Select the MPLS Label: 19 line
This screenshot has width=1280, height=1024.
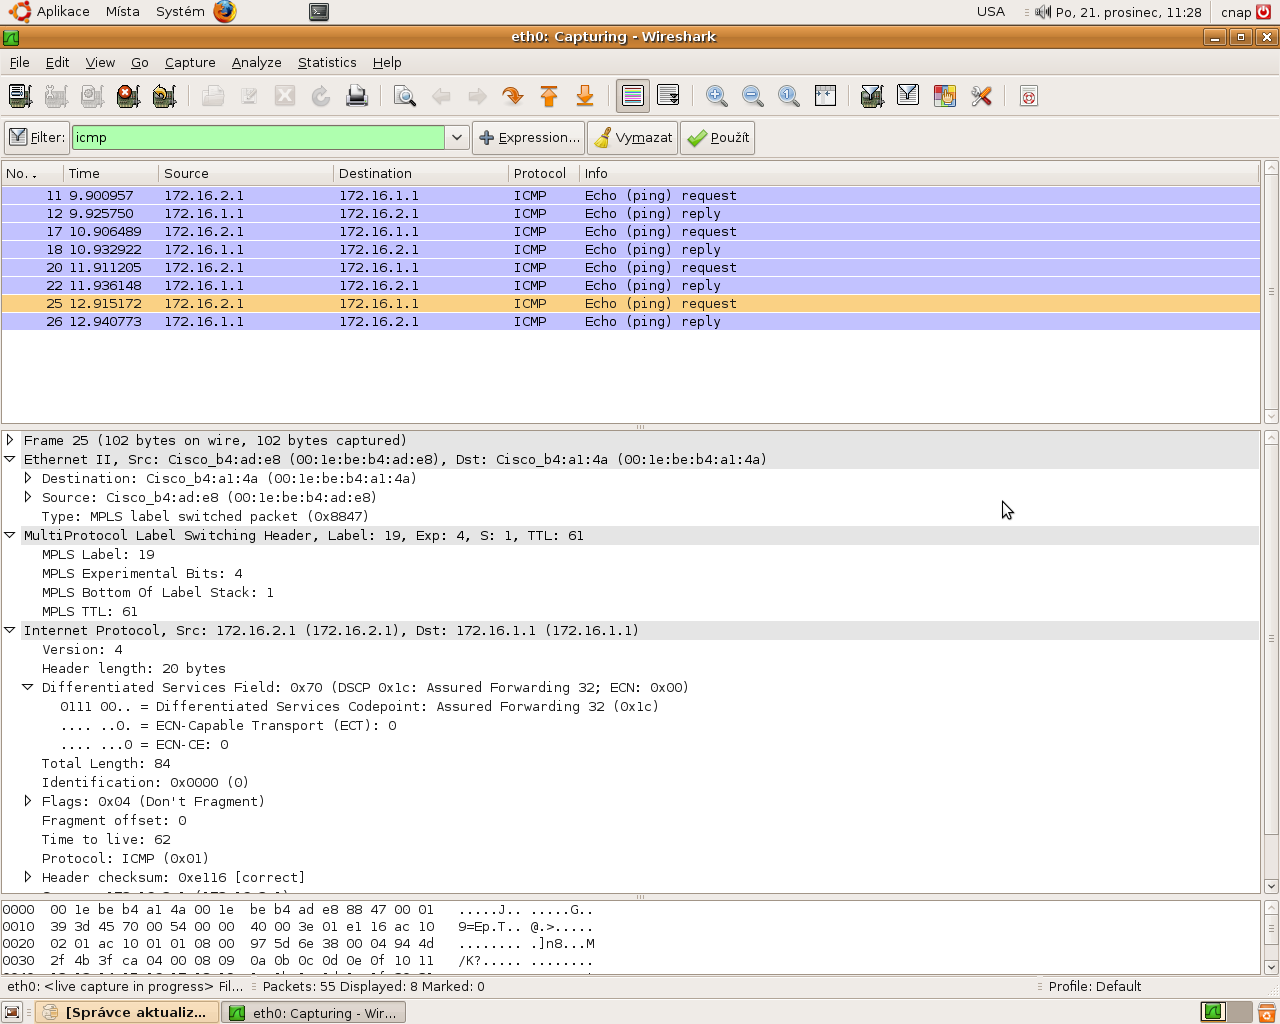click(98, 554)
